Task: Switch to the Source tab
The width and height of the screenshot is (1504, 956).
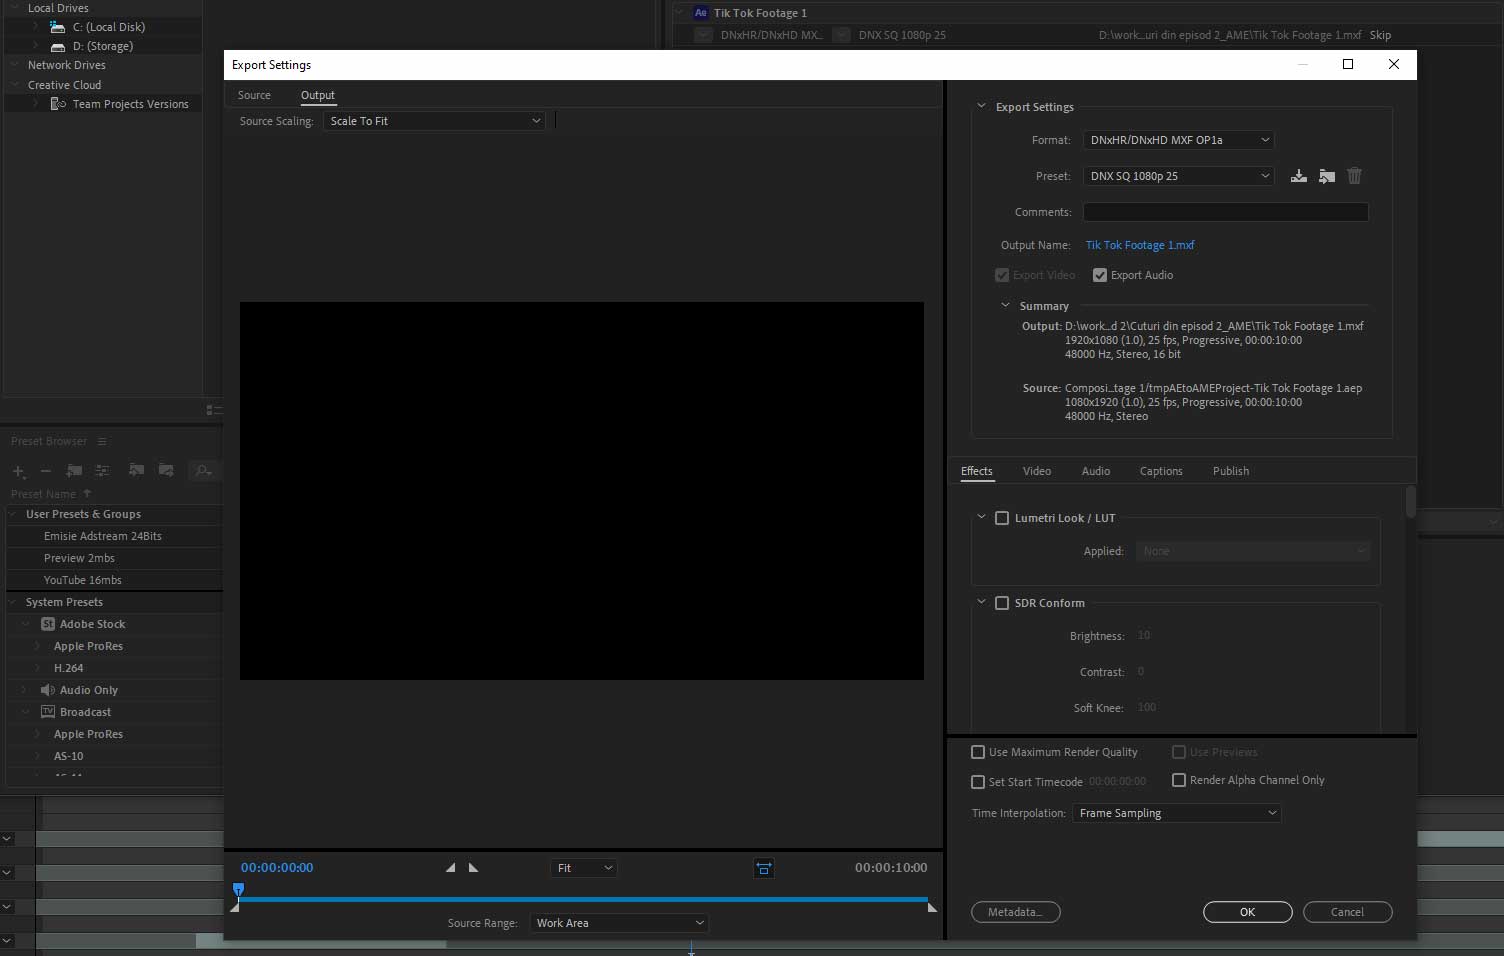Action: click(x=254, y=95)
